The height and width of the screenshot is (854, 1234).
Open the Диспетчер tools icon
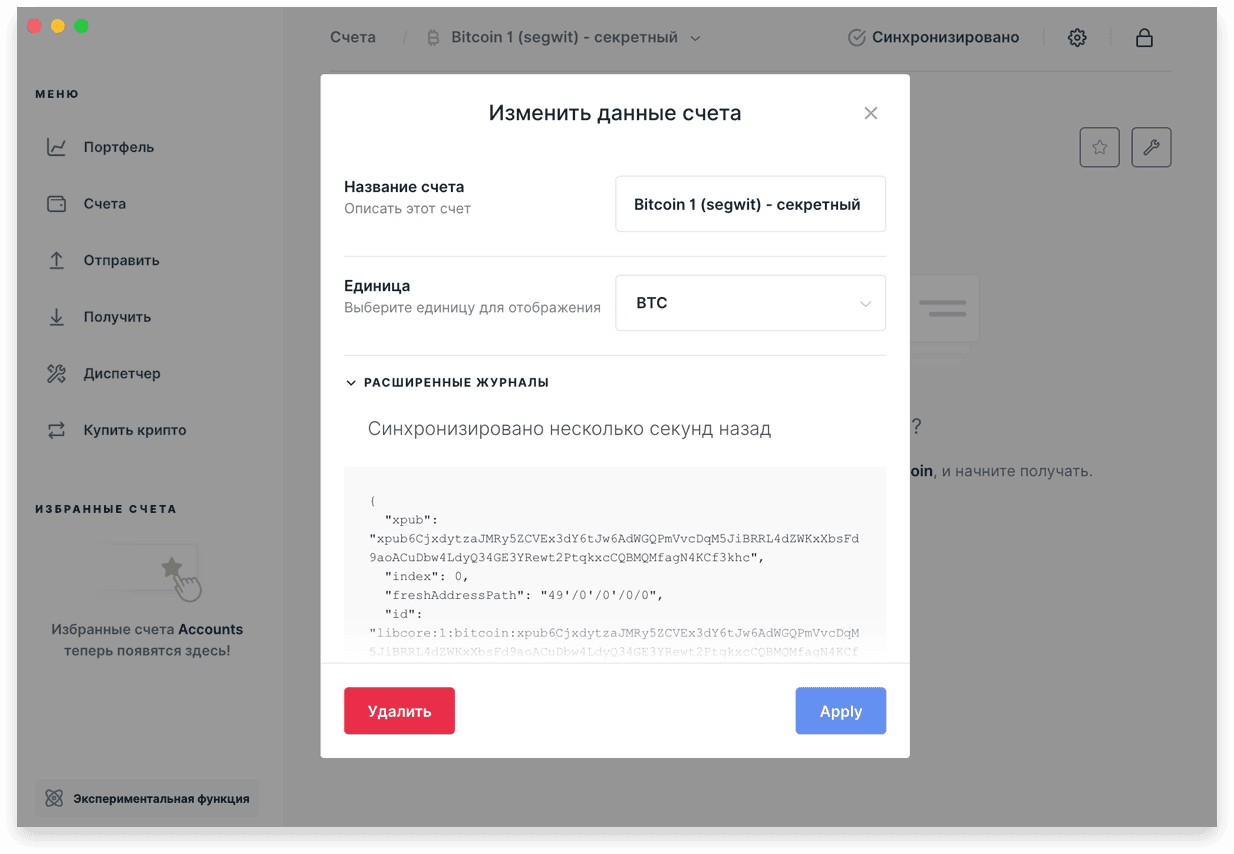(56, 374)
